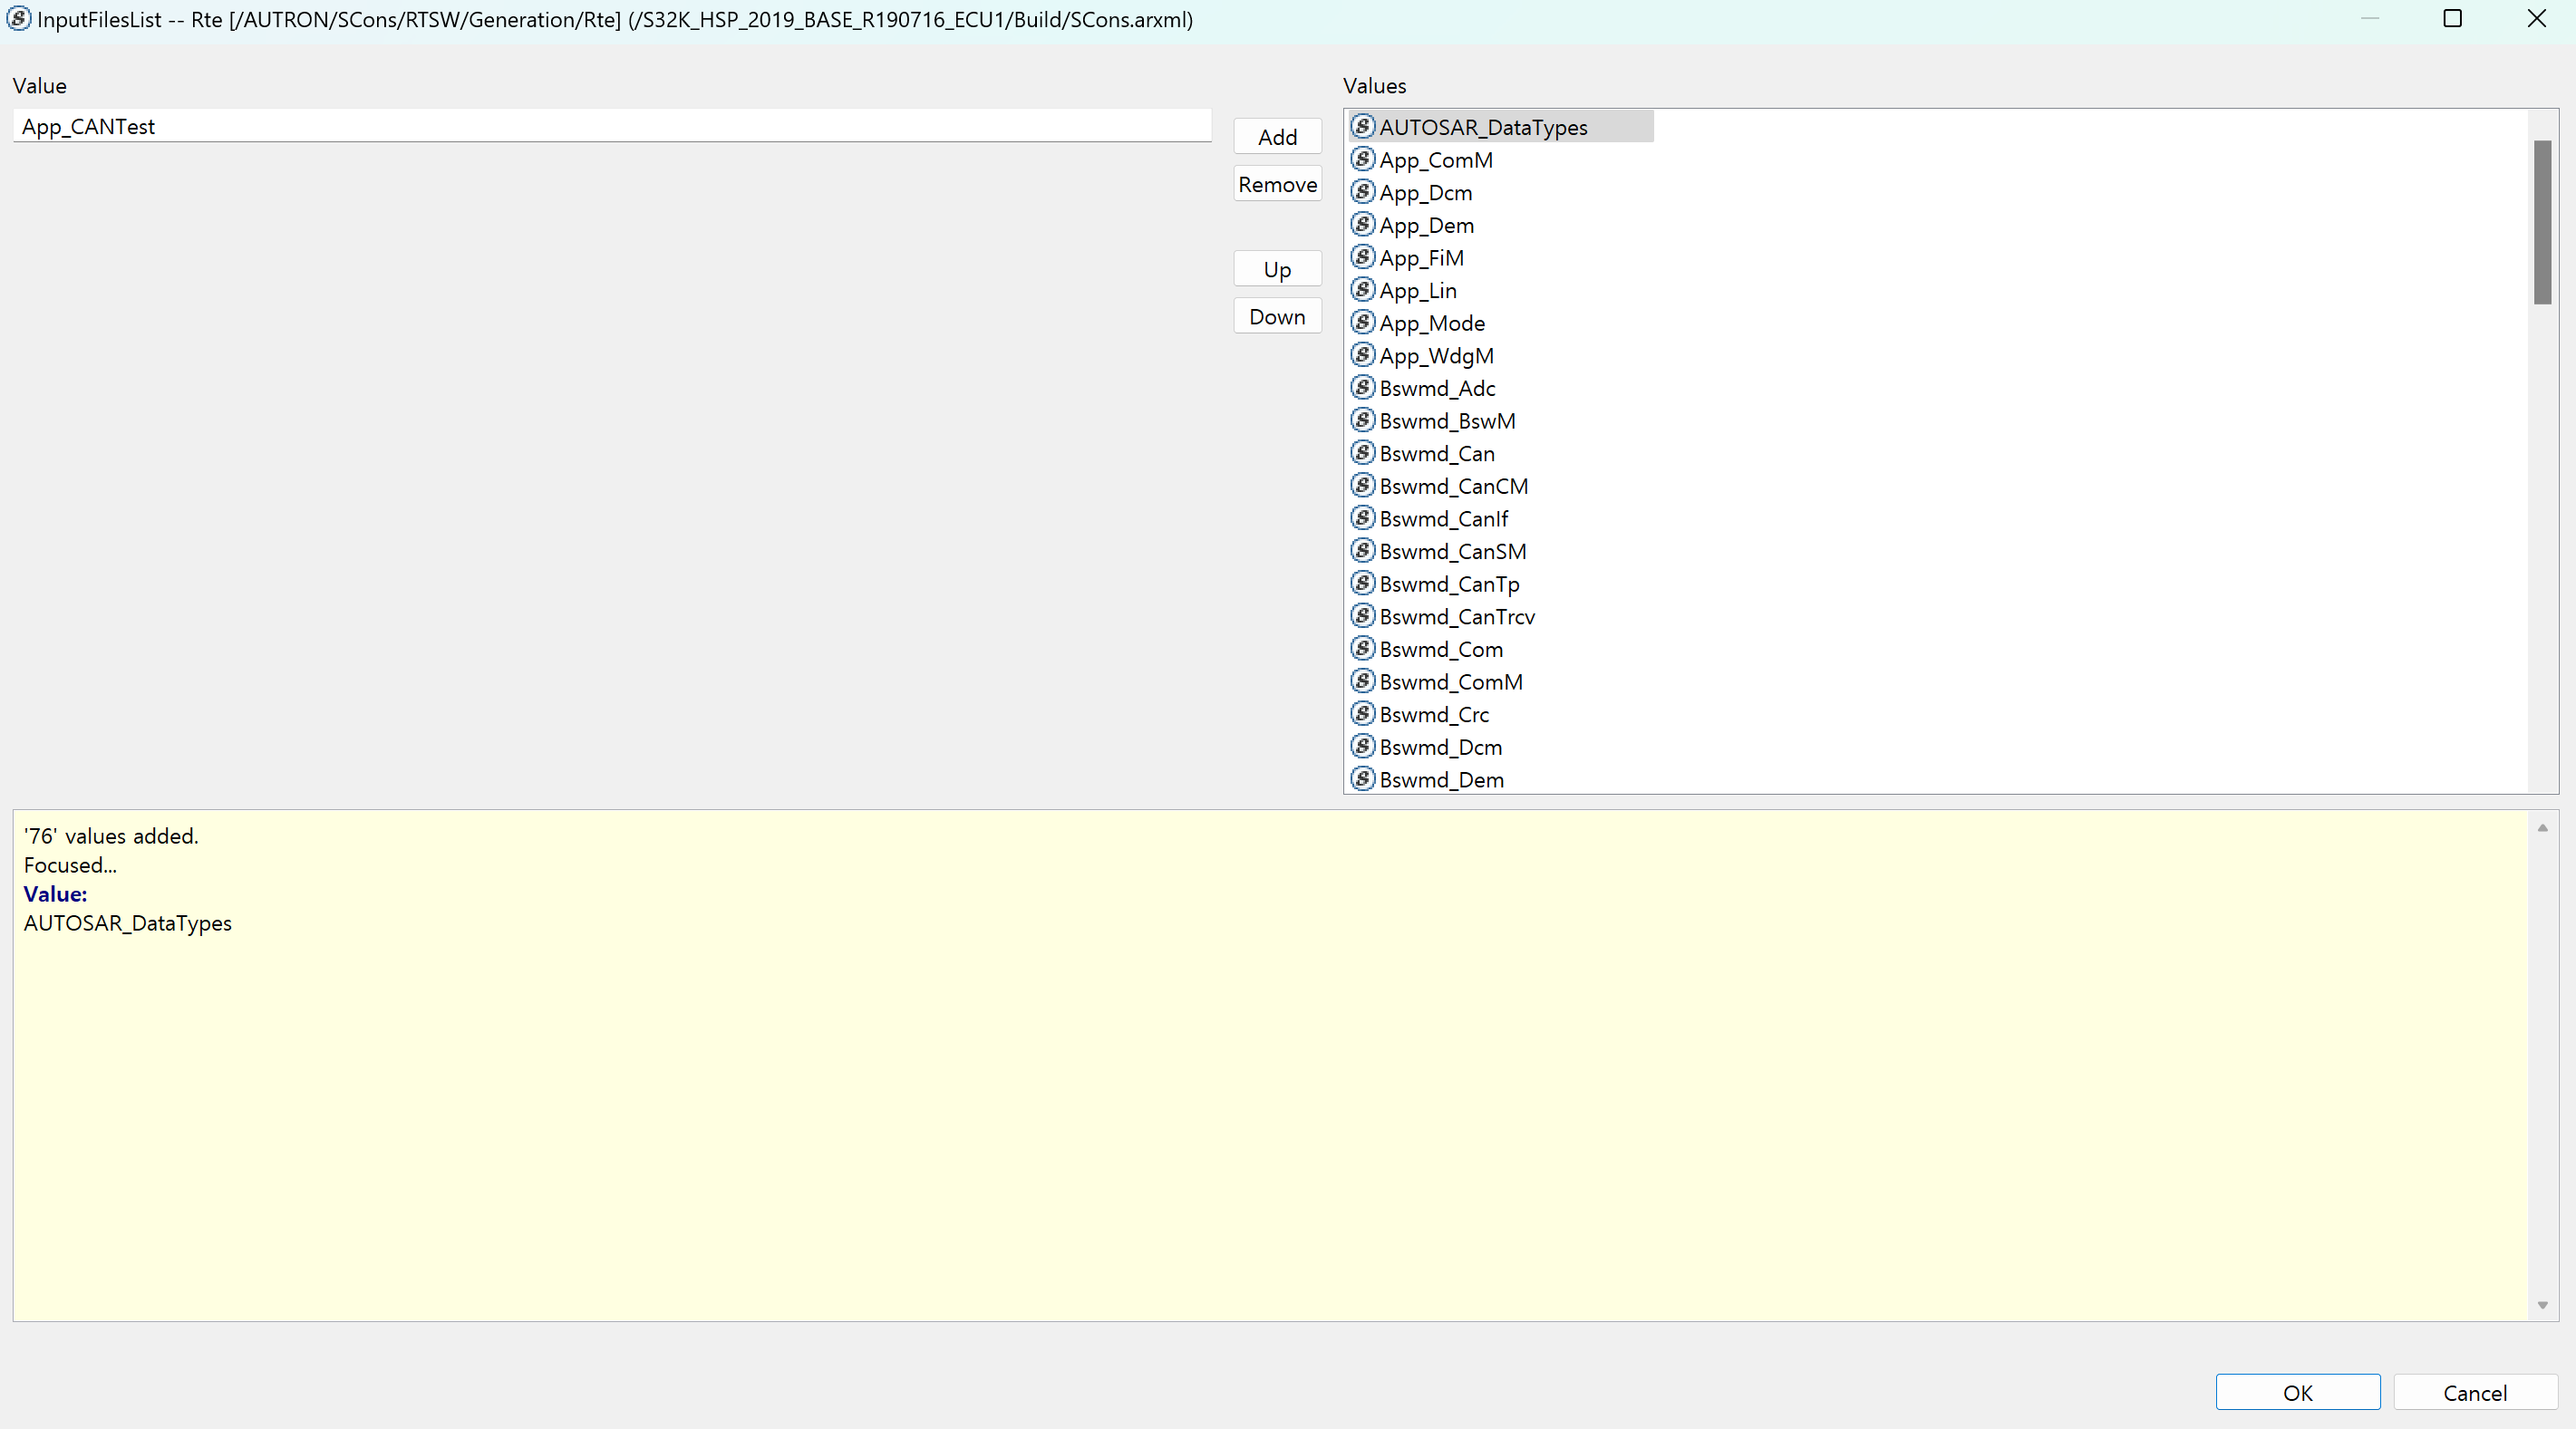Select the App_Lin entry in Values
This screenshot has width=2576, height=1429.
1418,290
